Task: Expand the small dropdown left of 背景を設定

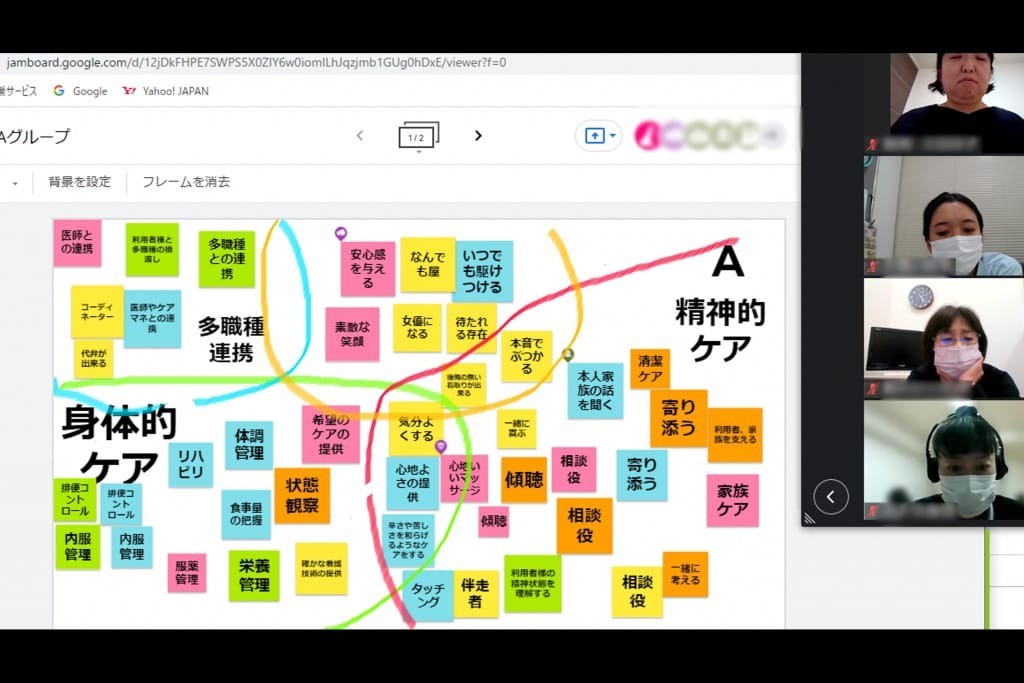Action: click(x=15, y=183)
